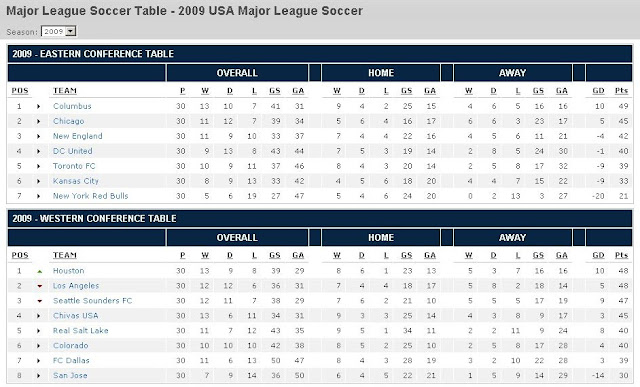Click the Western AWAY section header

pyautogui.click(x=512, y=238)
